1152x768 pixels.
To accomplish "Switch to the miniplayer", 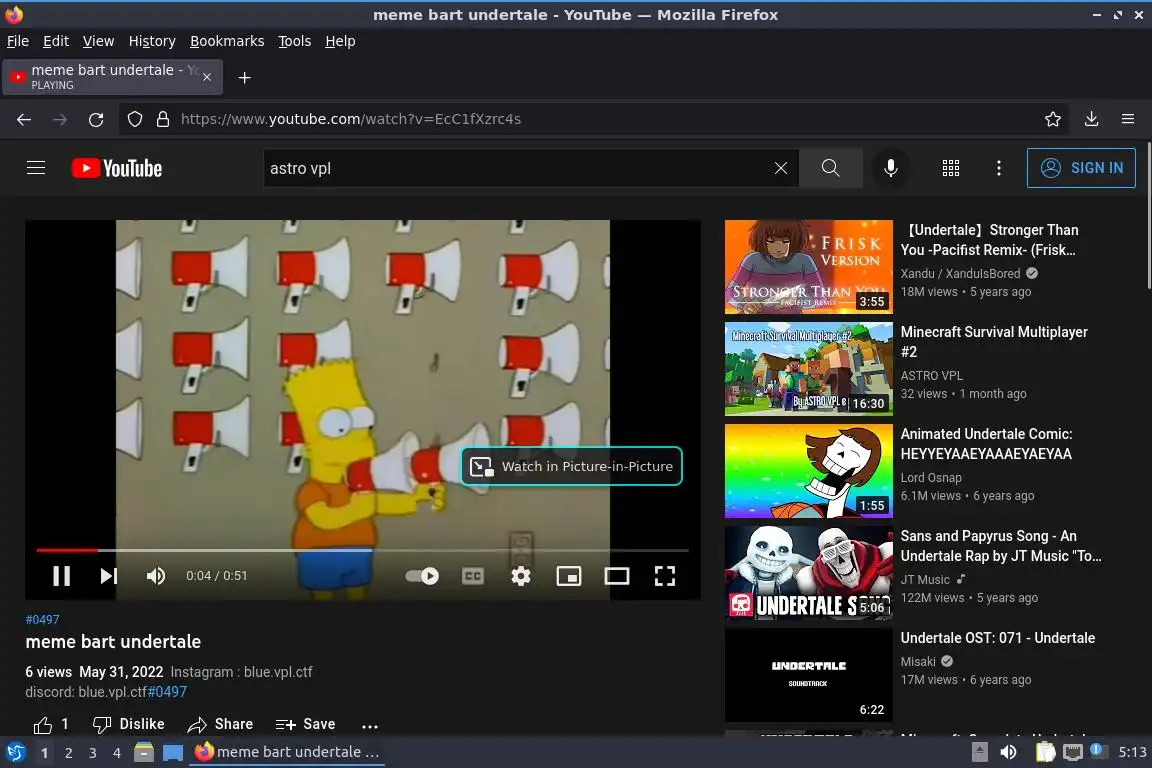I will click(x=569, y=576).
